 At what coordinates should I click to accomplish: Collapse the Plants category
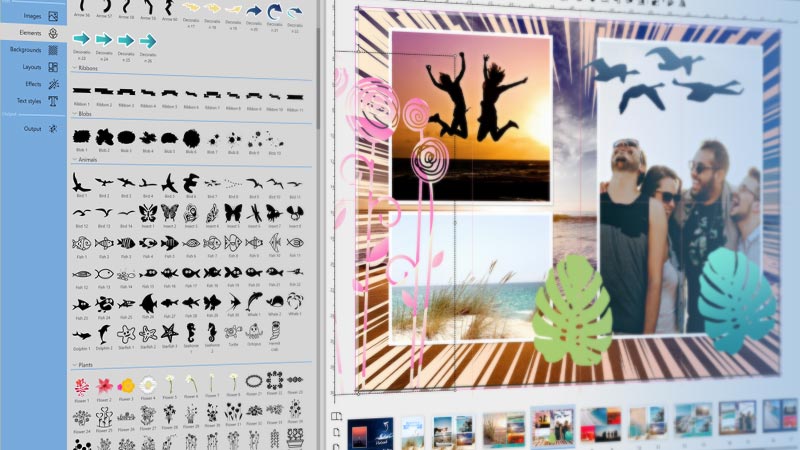(x=72, y=367)
